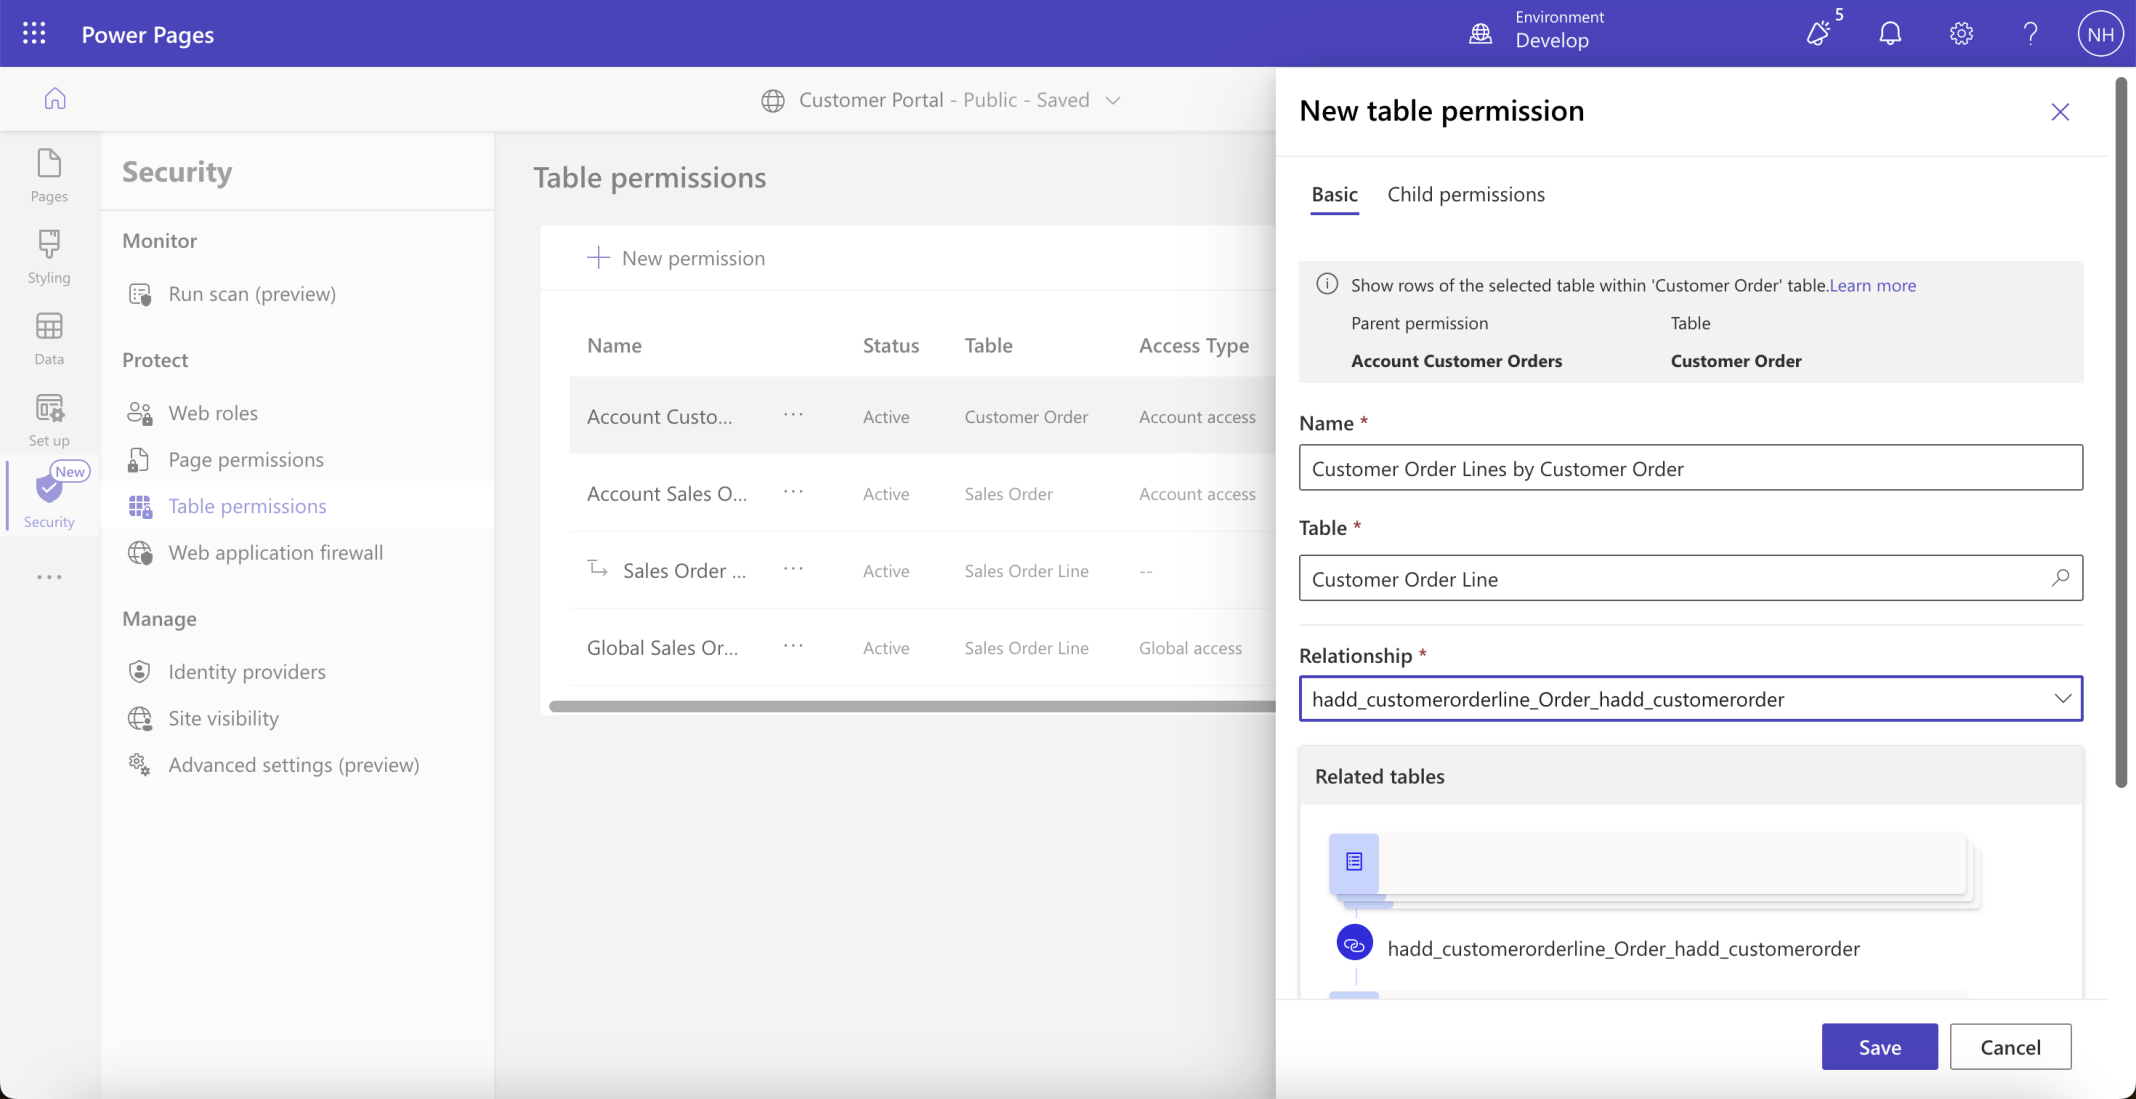
Task: Click the Name input field
Action: point(1690,468)
